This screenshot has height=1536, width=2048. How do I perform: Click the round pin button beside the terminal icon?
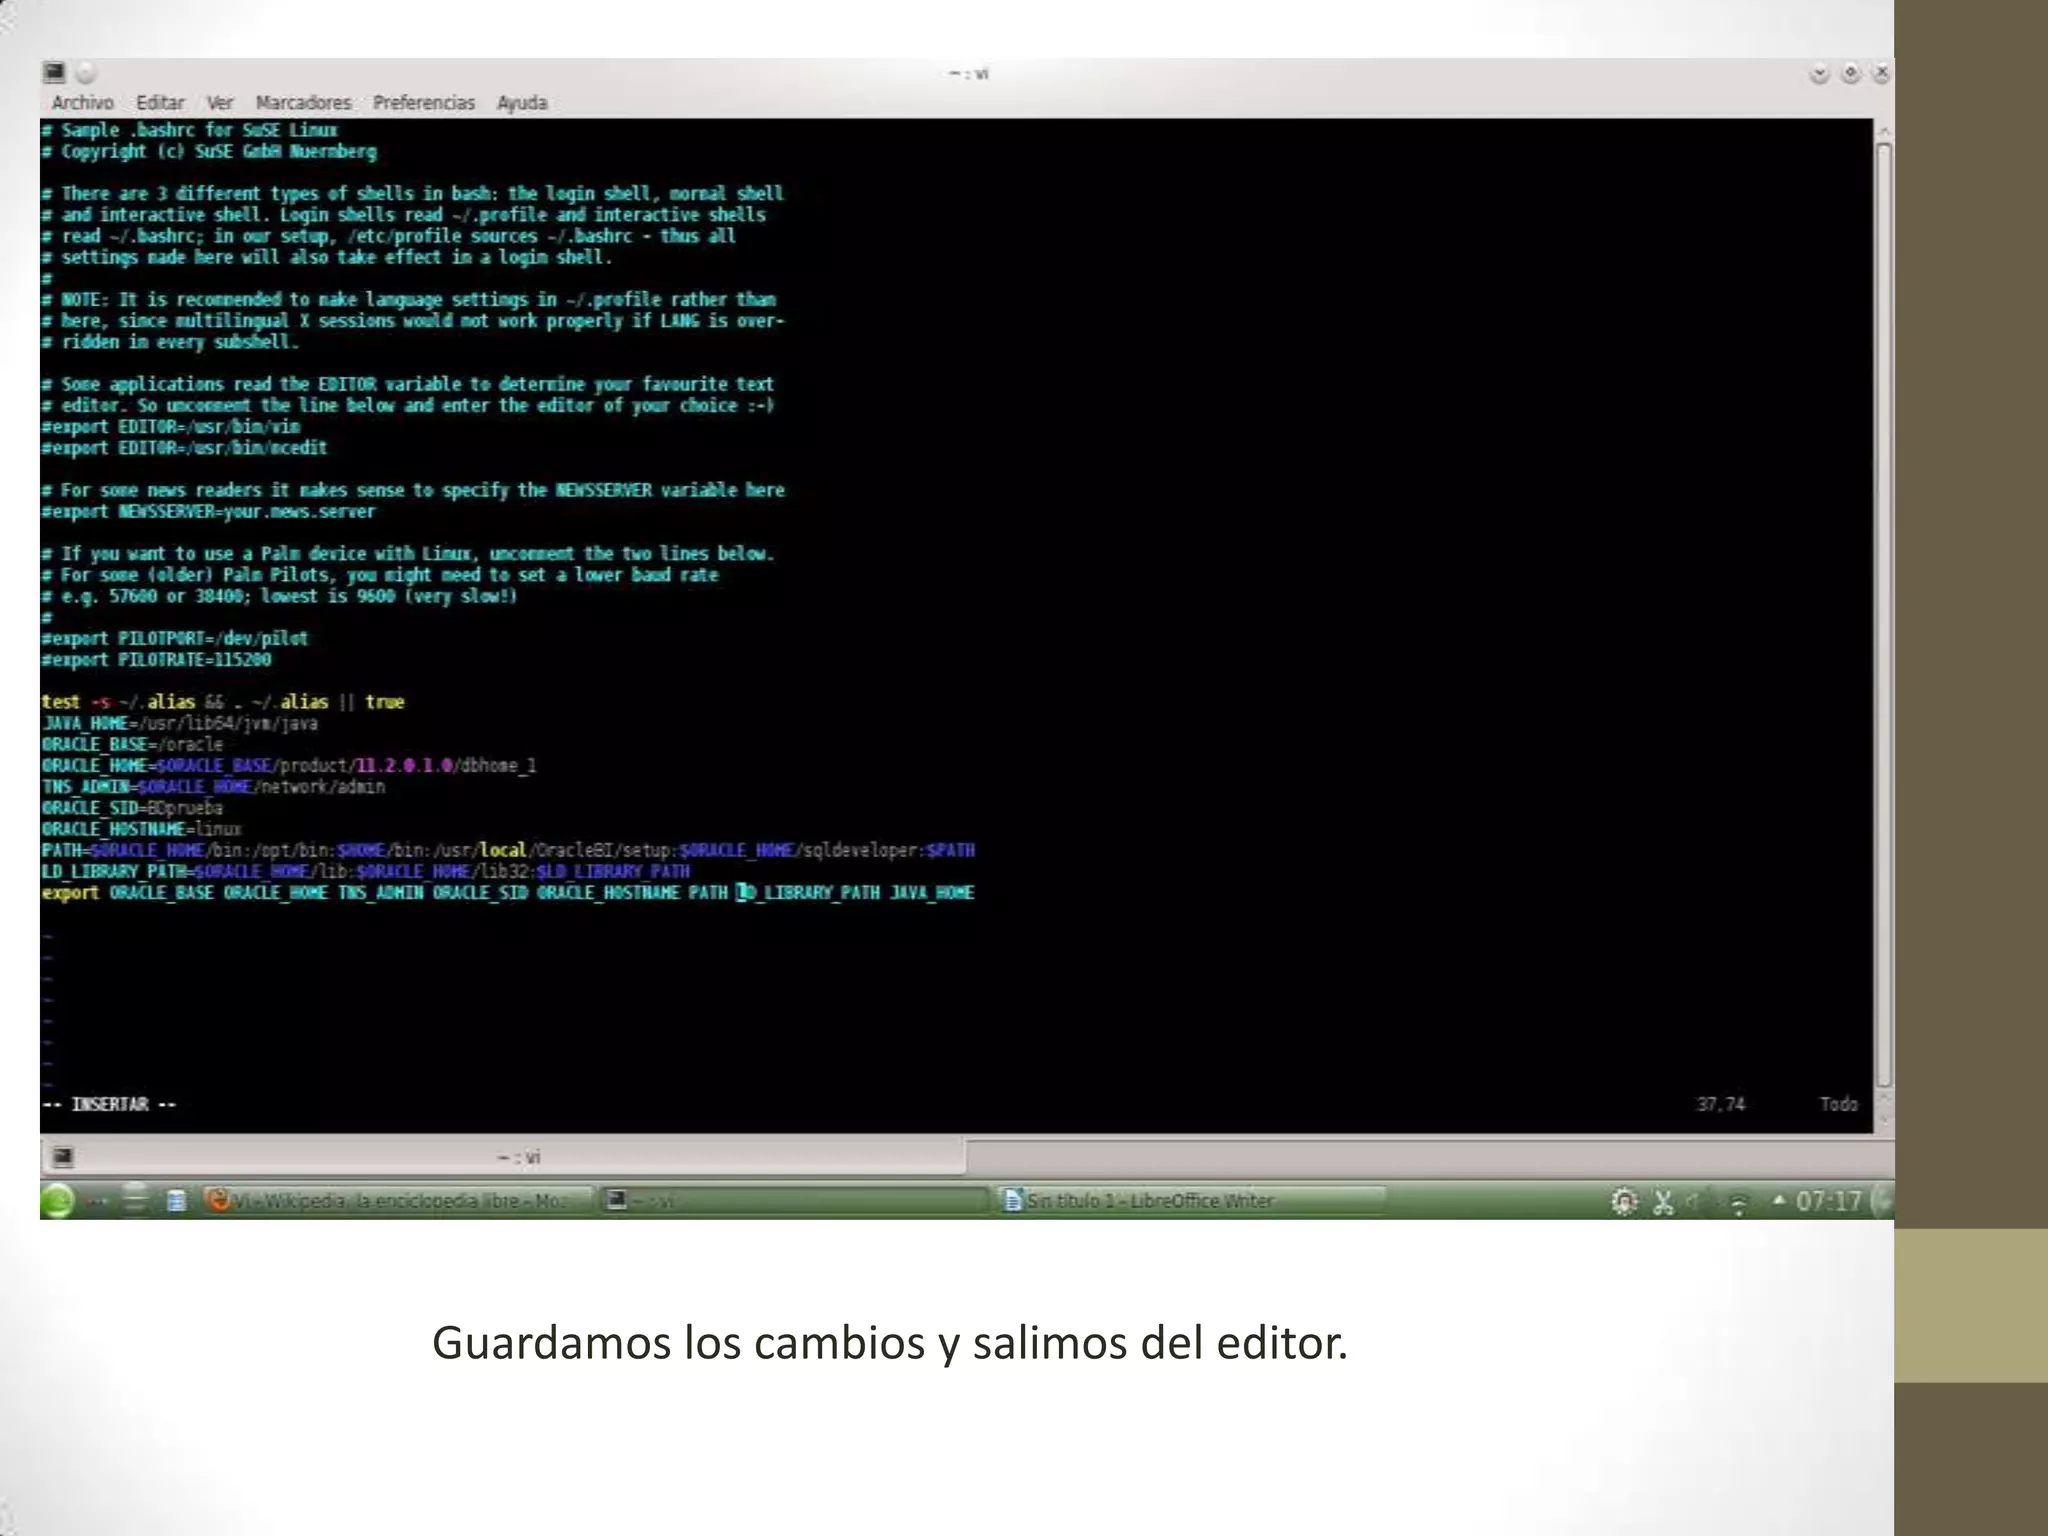coord(86,72)
